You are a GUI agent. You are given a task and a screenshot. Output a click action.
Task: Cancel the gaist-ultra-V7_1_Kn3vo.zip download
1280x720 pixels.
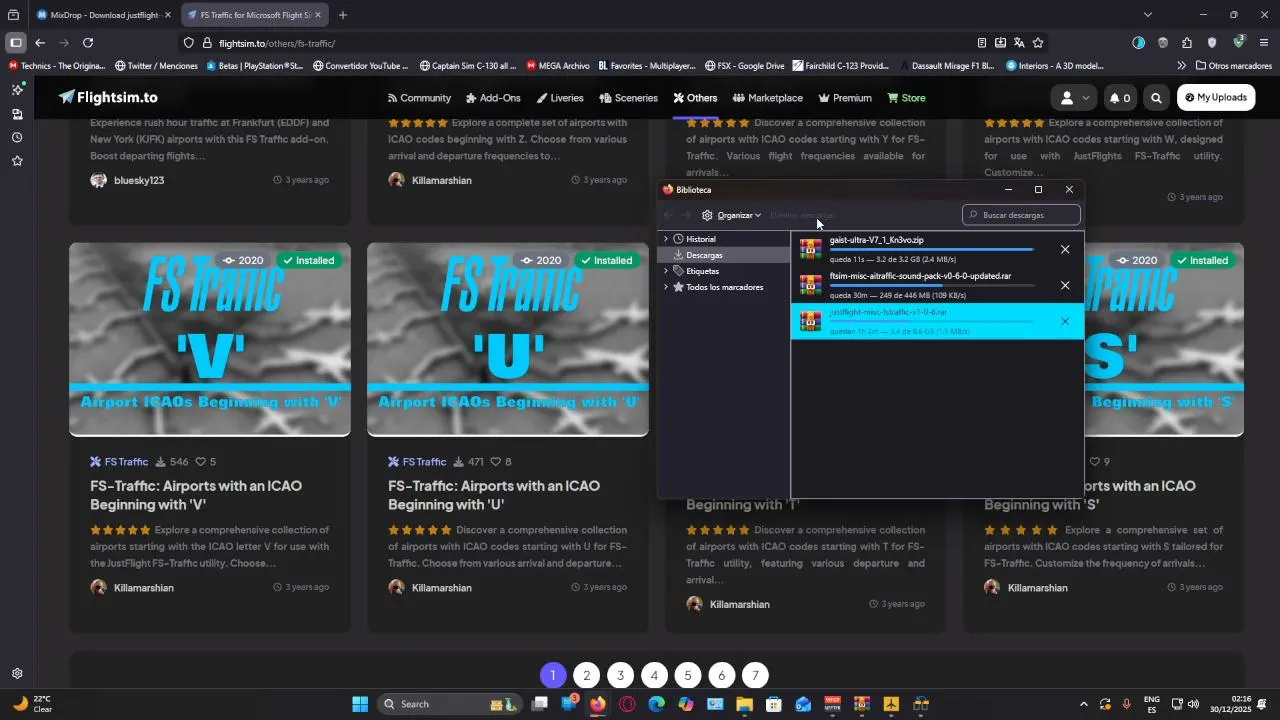pos(1065,249)
